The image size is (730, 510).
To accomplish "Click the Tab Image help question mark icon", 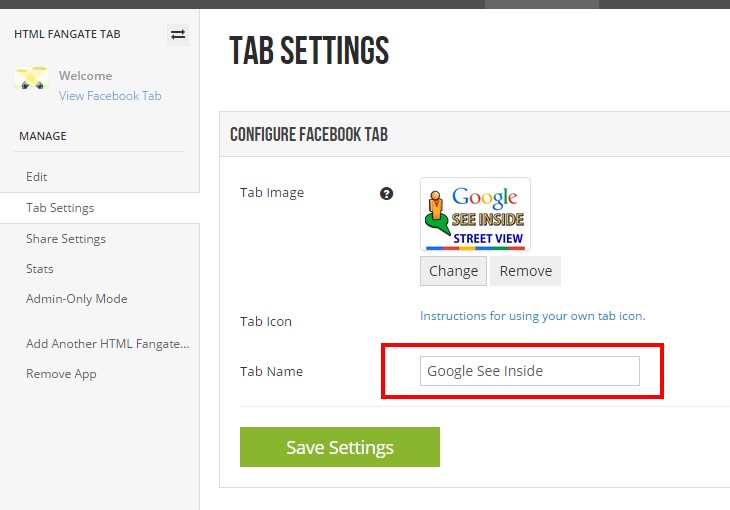I will click(386, 193).
